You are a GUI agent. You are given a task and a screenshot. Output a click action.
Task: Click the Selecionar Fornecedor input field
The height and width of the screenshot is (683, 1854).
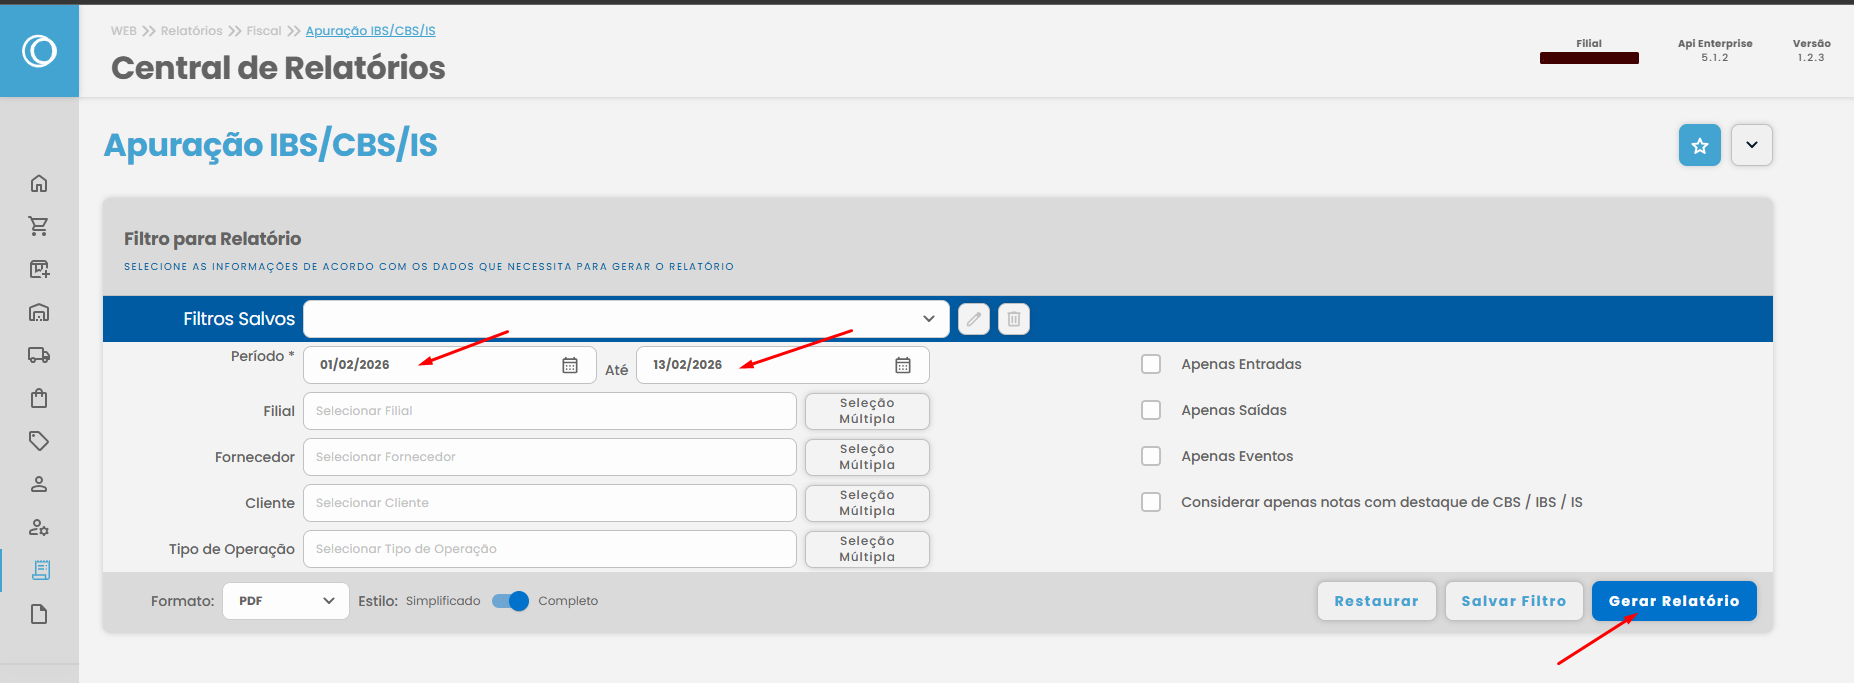(549, 457)
